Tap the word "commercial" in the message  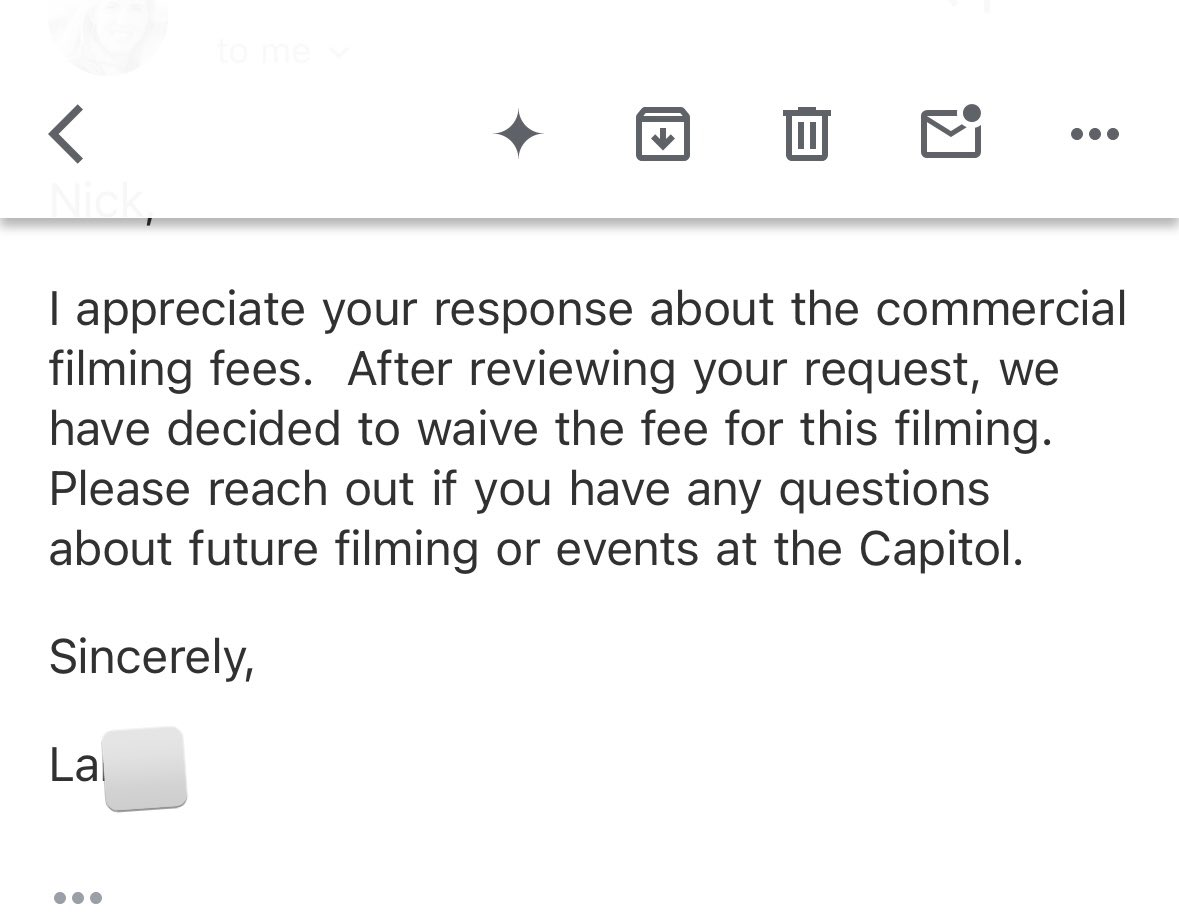pos(1001,309)
